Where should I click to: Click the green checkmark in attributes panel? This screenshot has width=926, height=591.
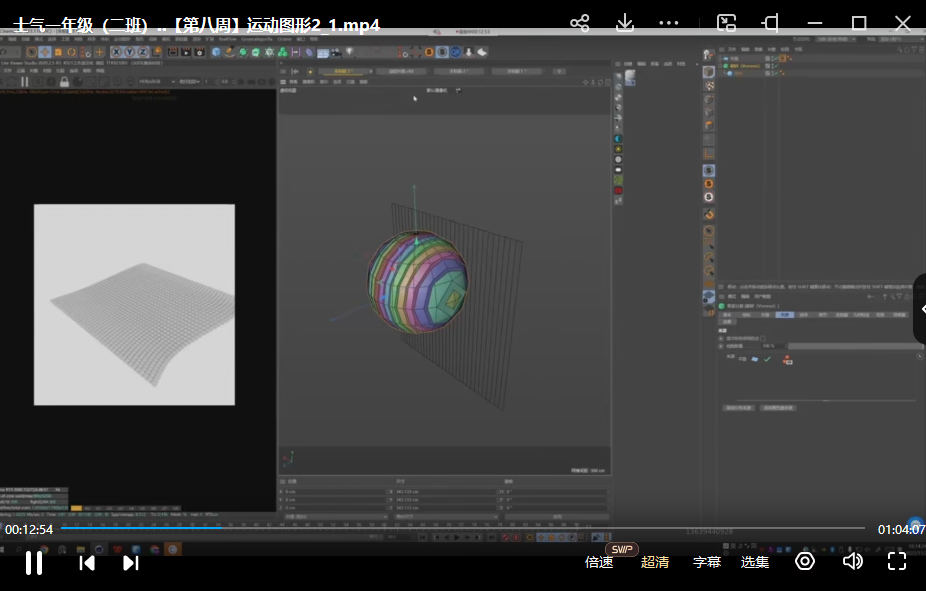click(767, 359)
